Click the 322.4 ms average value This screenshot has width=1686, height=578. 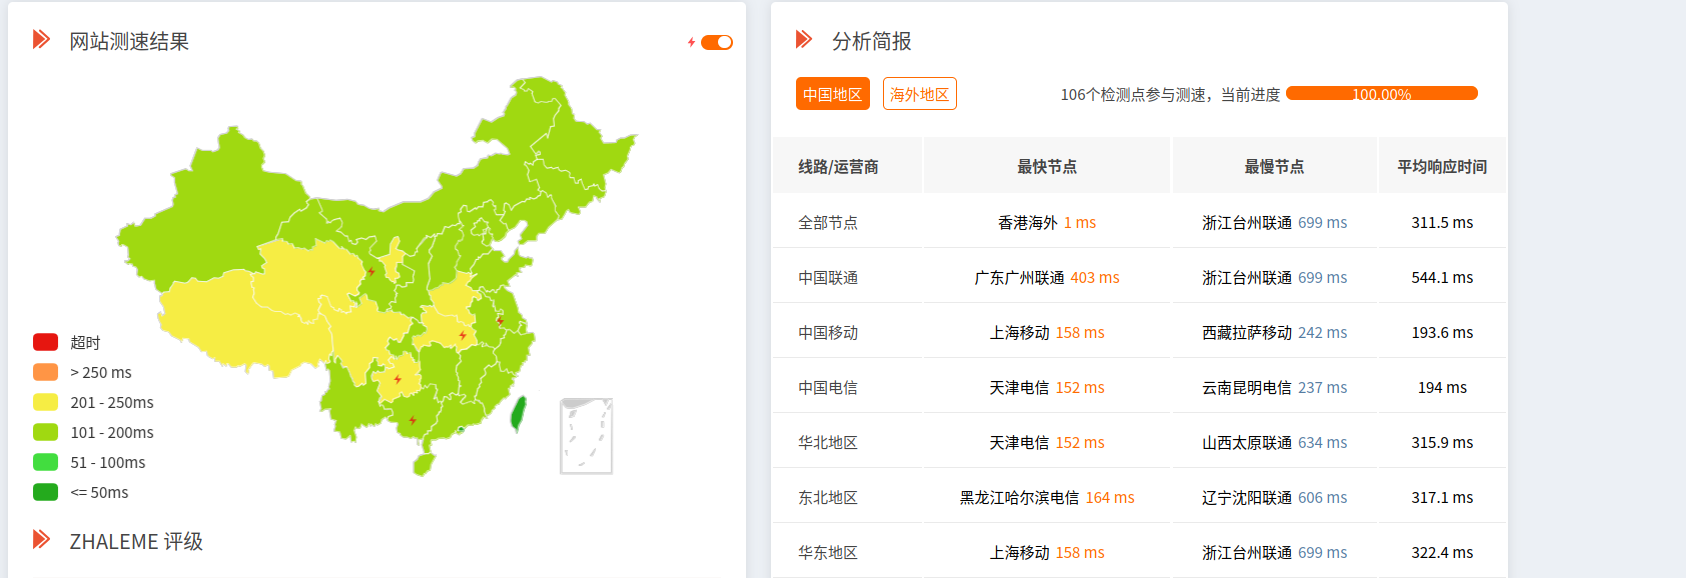coord(1442,552)
